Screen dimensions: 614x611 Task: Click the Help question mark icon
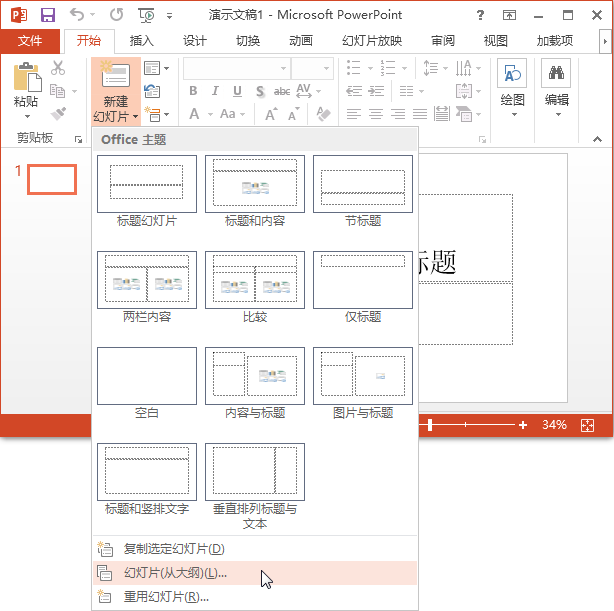pyautogui.click(x=480, y=15)
